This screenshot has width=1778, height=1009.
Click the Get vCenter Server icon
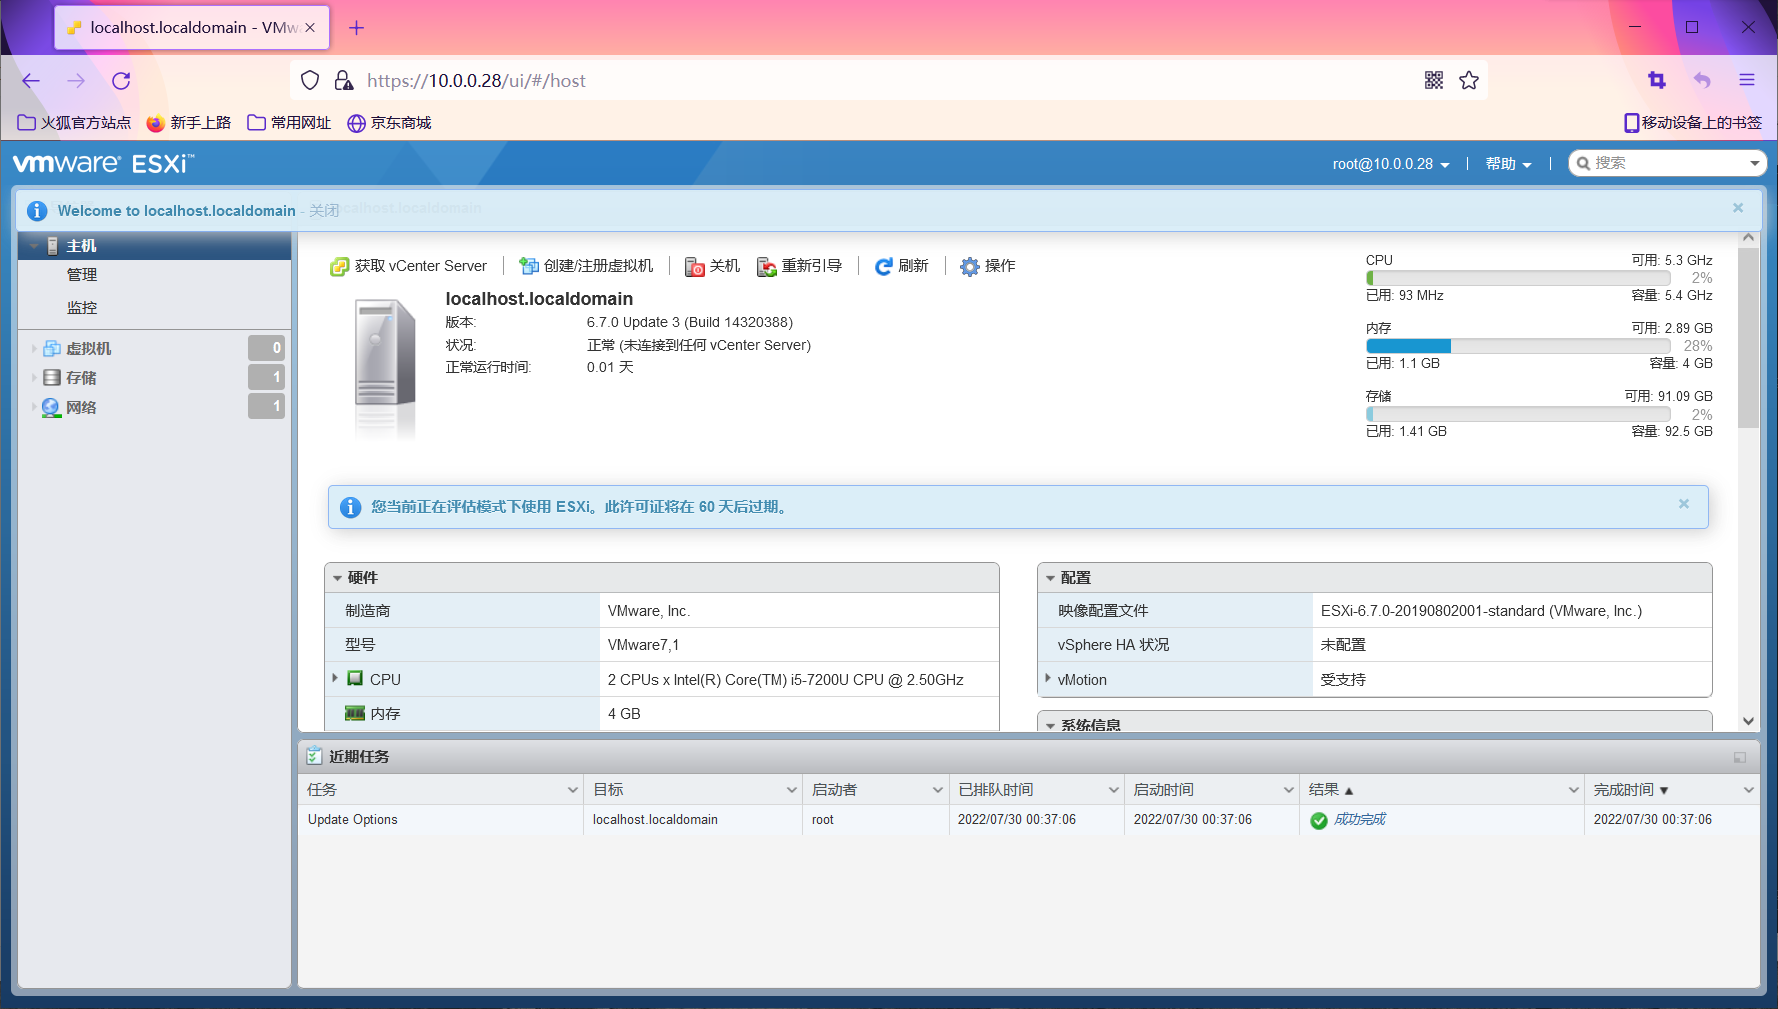pos(340,266)
